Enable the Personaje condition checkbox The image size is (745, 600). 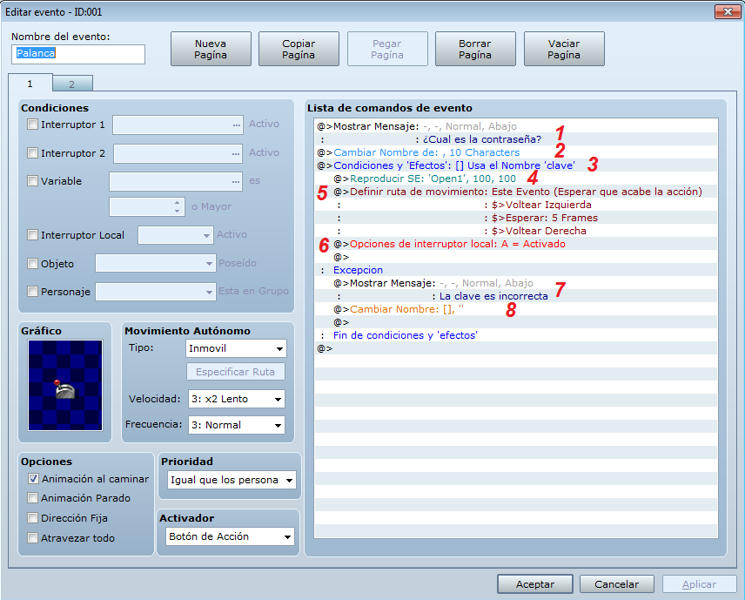(x=32, y=291)
